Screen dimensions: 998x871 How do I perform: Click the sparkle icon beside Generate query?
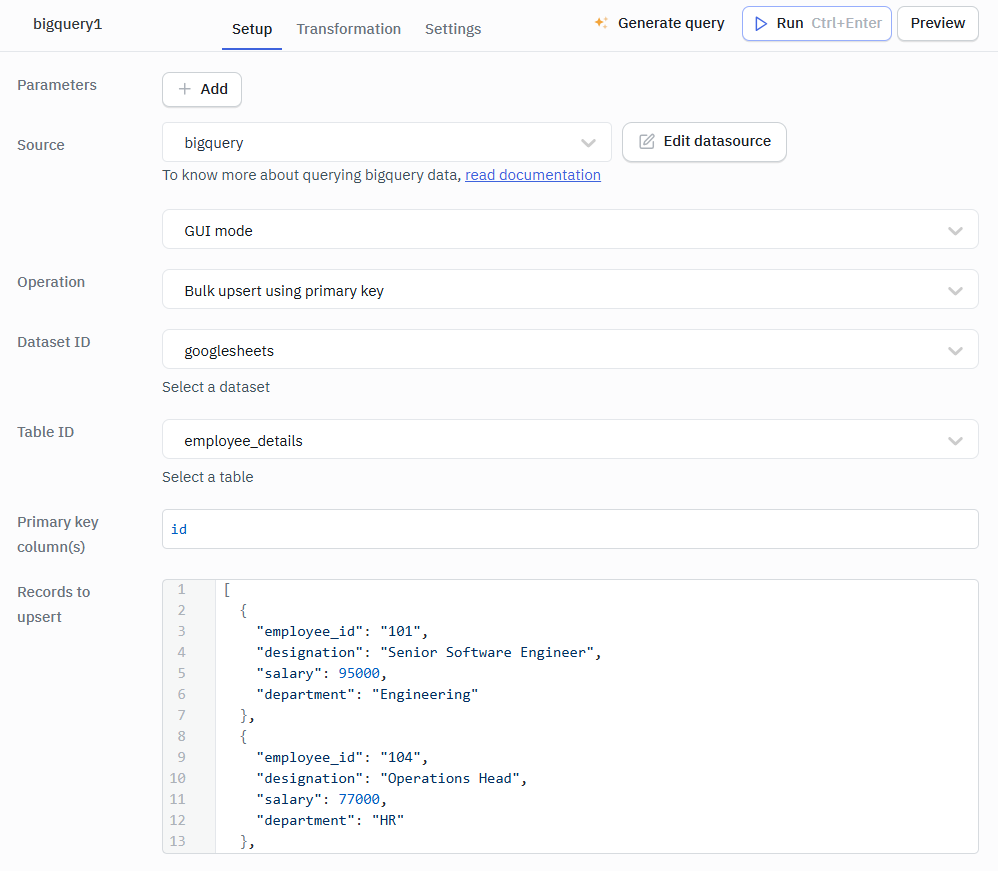(x=601, y=23)
